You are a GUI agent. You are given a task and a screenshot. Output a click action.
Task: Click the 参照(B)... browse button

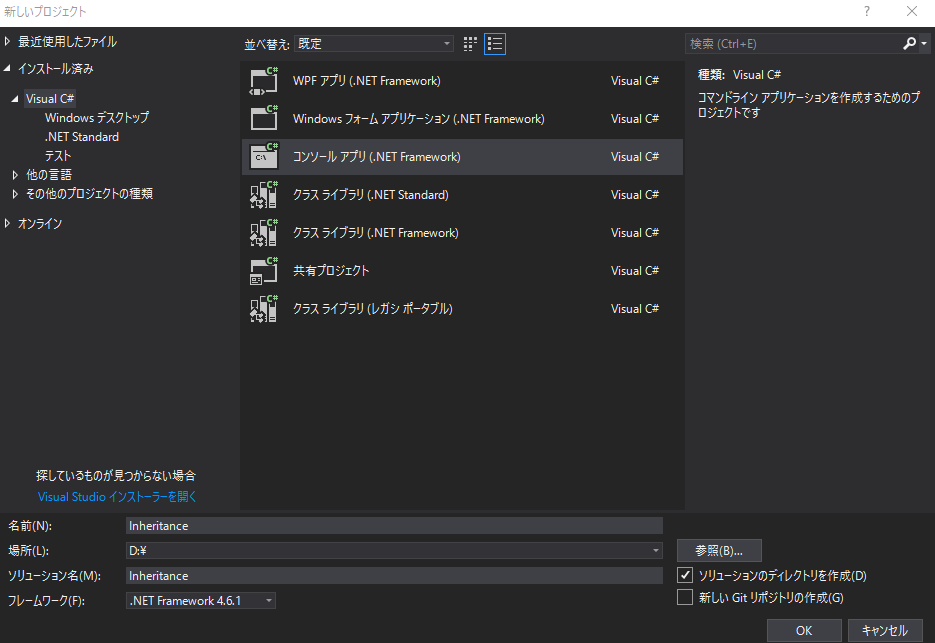(x=719, y=551)
